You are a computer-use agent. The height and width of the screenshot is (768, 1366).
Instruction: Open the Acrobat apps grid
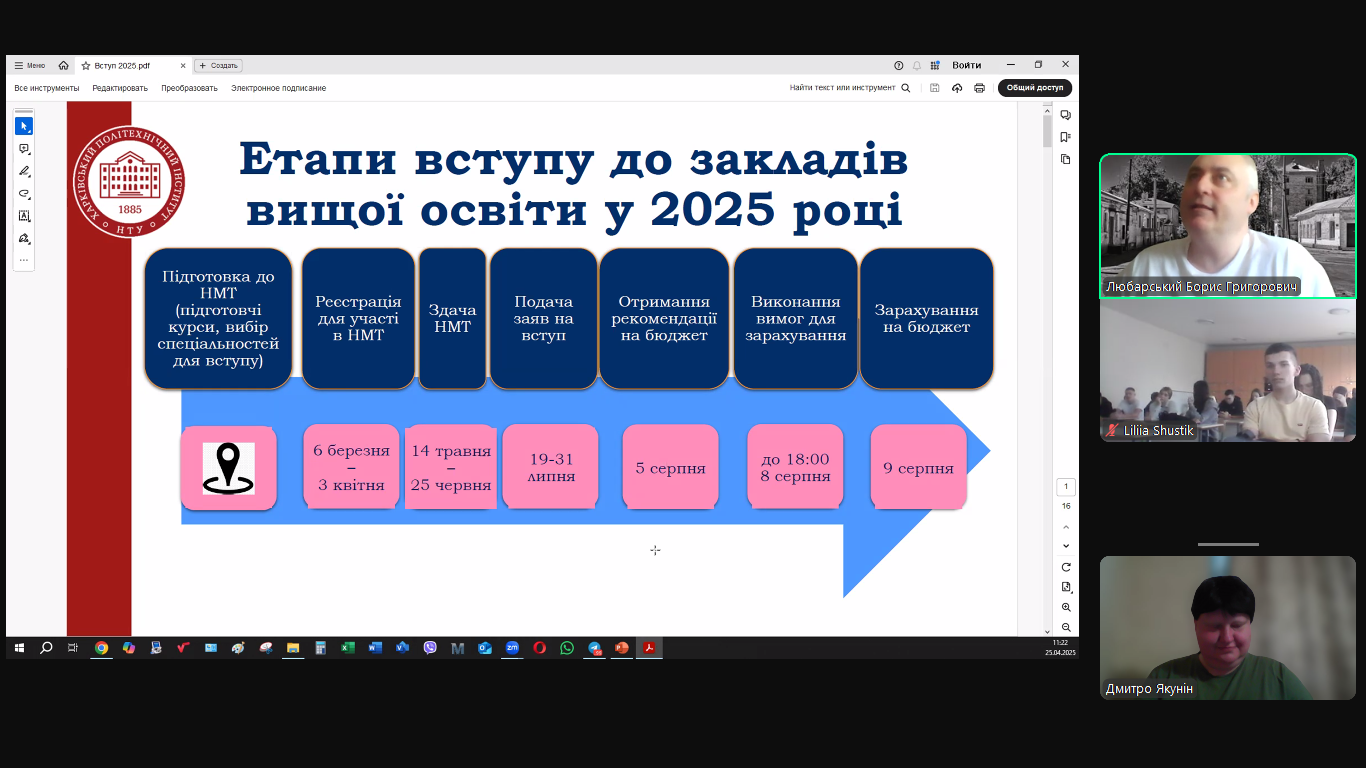point(935,65)
